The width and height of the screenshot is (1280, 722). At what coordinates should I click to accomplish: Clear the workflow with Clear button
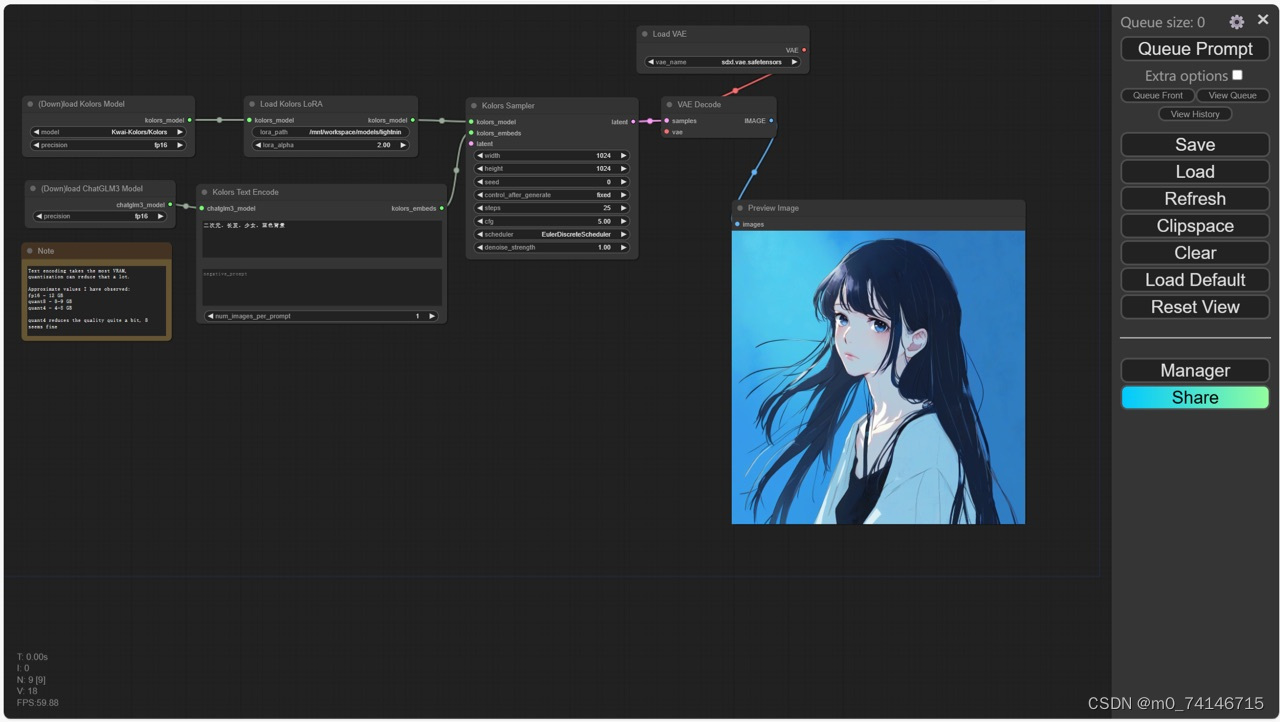coord(1195,252)
